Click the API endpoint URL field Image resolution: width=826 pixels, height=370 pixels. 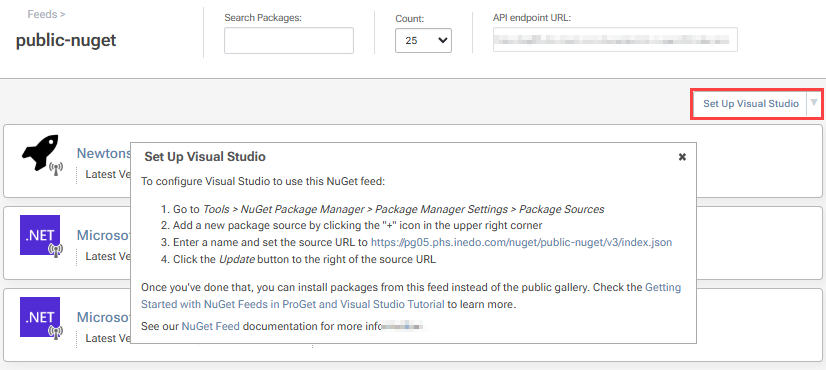coord(615,40)
